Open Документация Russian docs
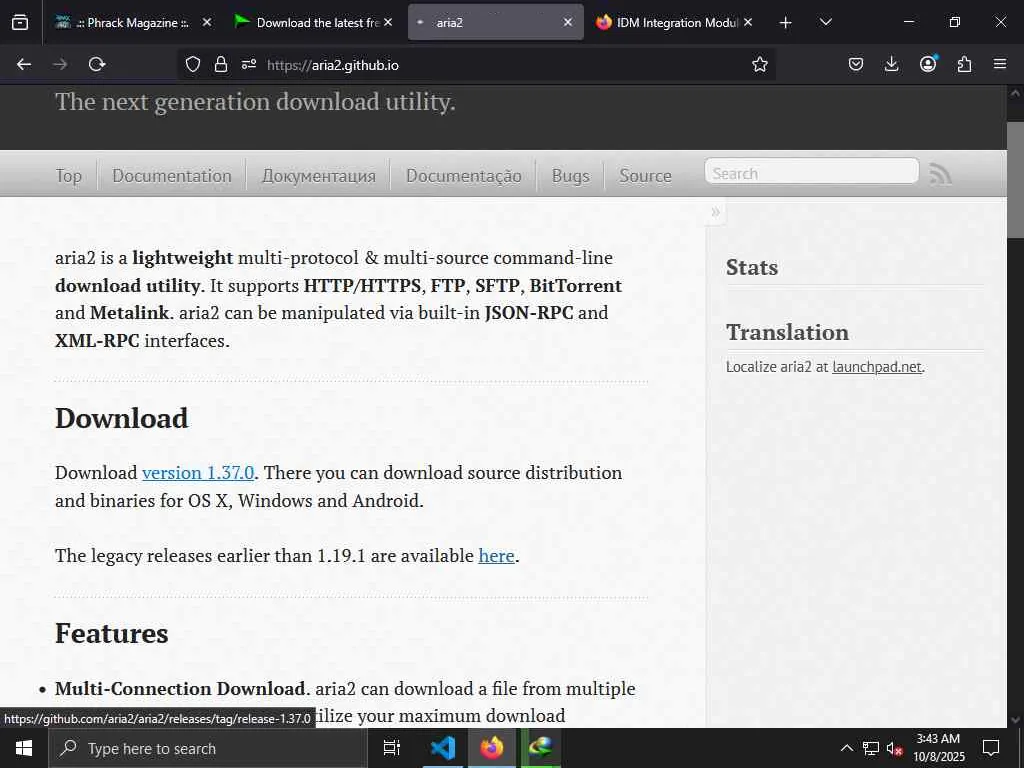Image resolution: width=1024 pixels, height=768 pixels. [x=319, y=176]
